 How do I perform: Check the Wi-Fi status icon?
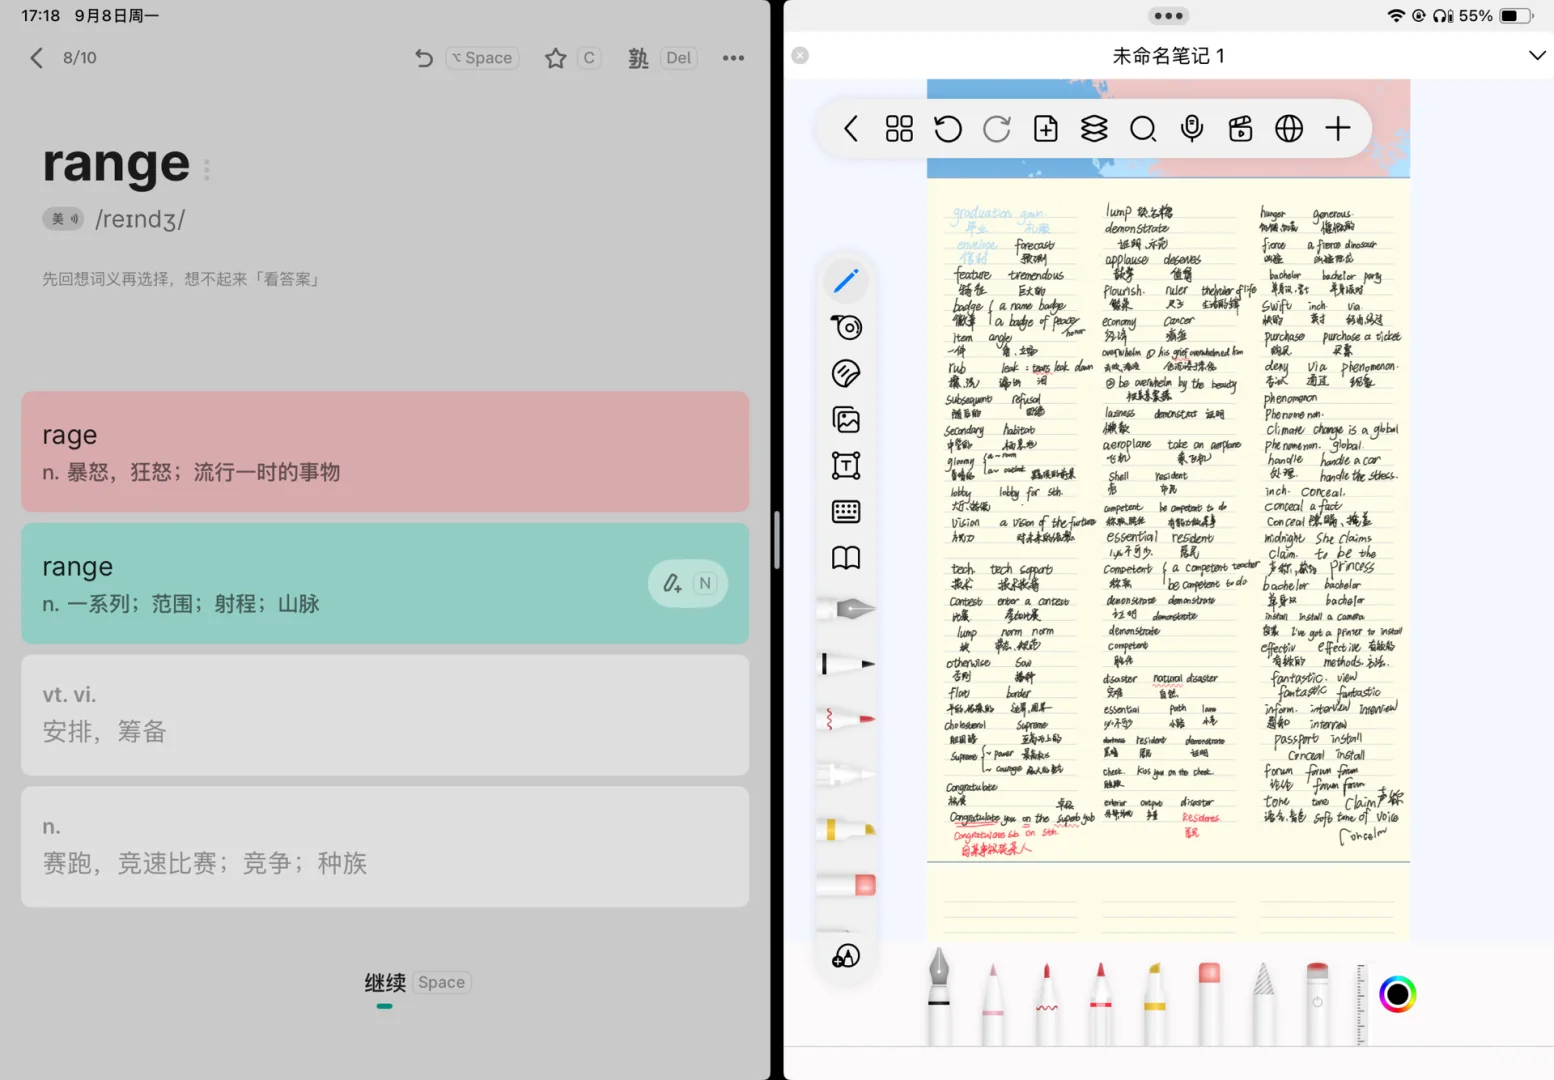click(x=1396, y=15)
